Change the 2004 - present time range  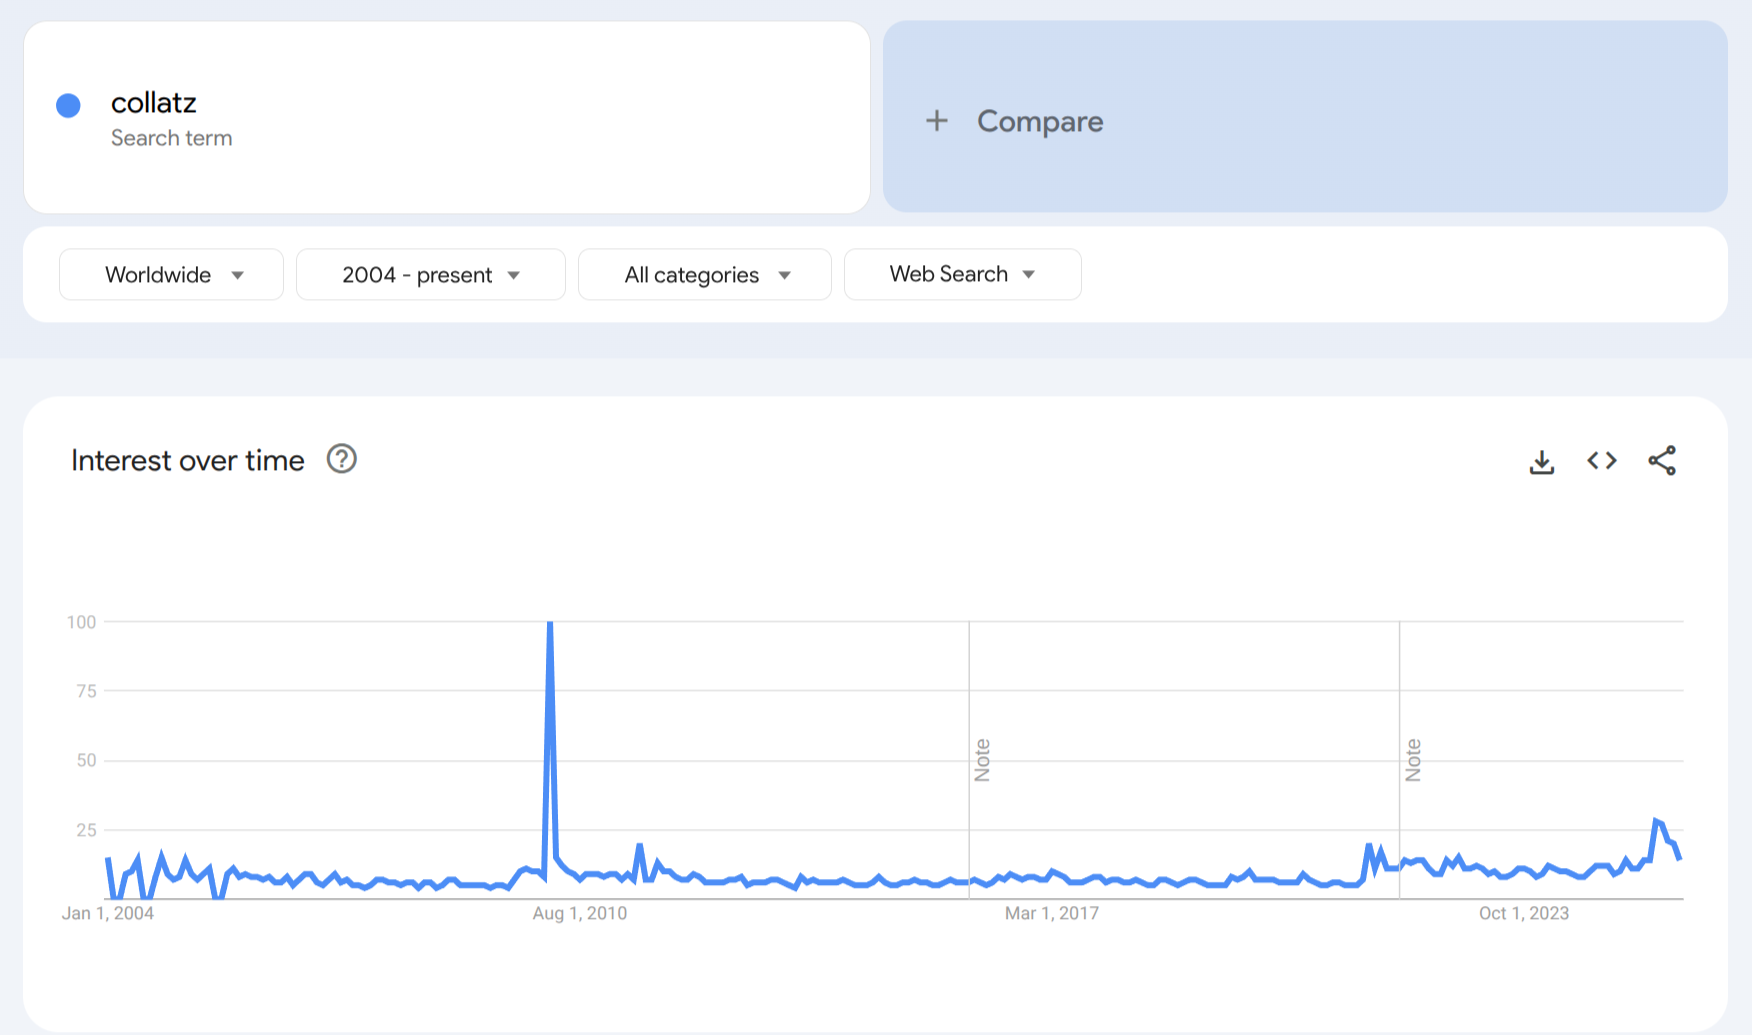pos(430,275)
